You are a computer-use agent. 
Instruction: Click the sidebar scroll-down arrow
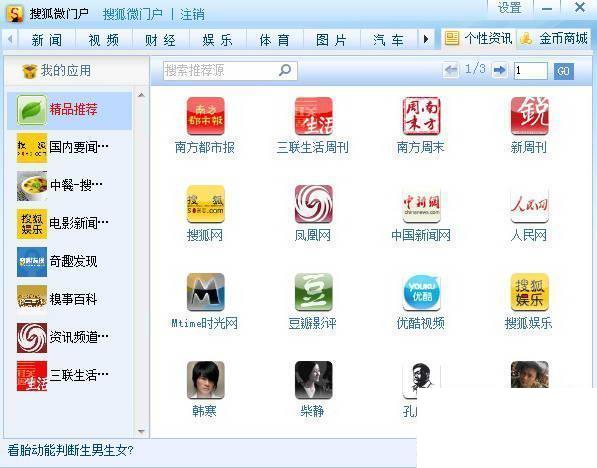point(141,431)
